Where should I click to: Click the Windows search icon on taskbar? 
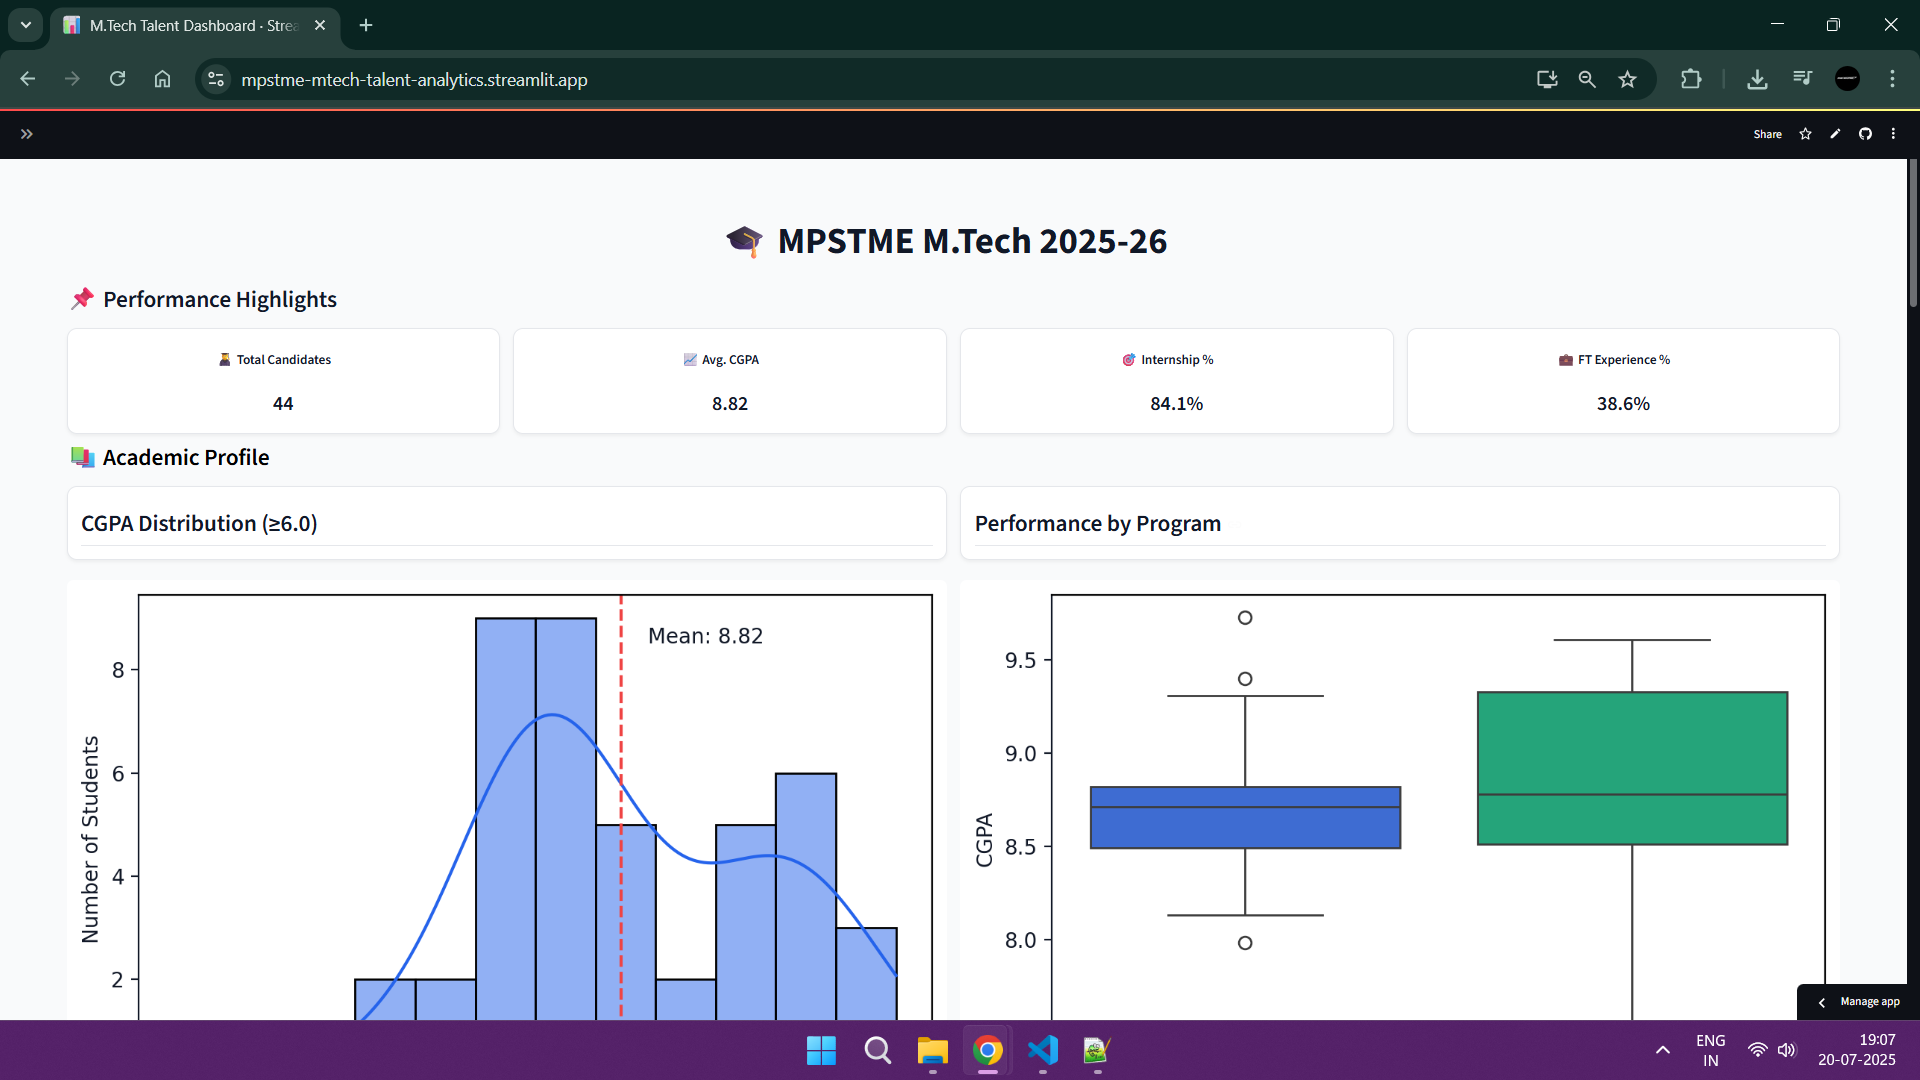click(x=877, y=1051)
